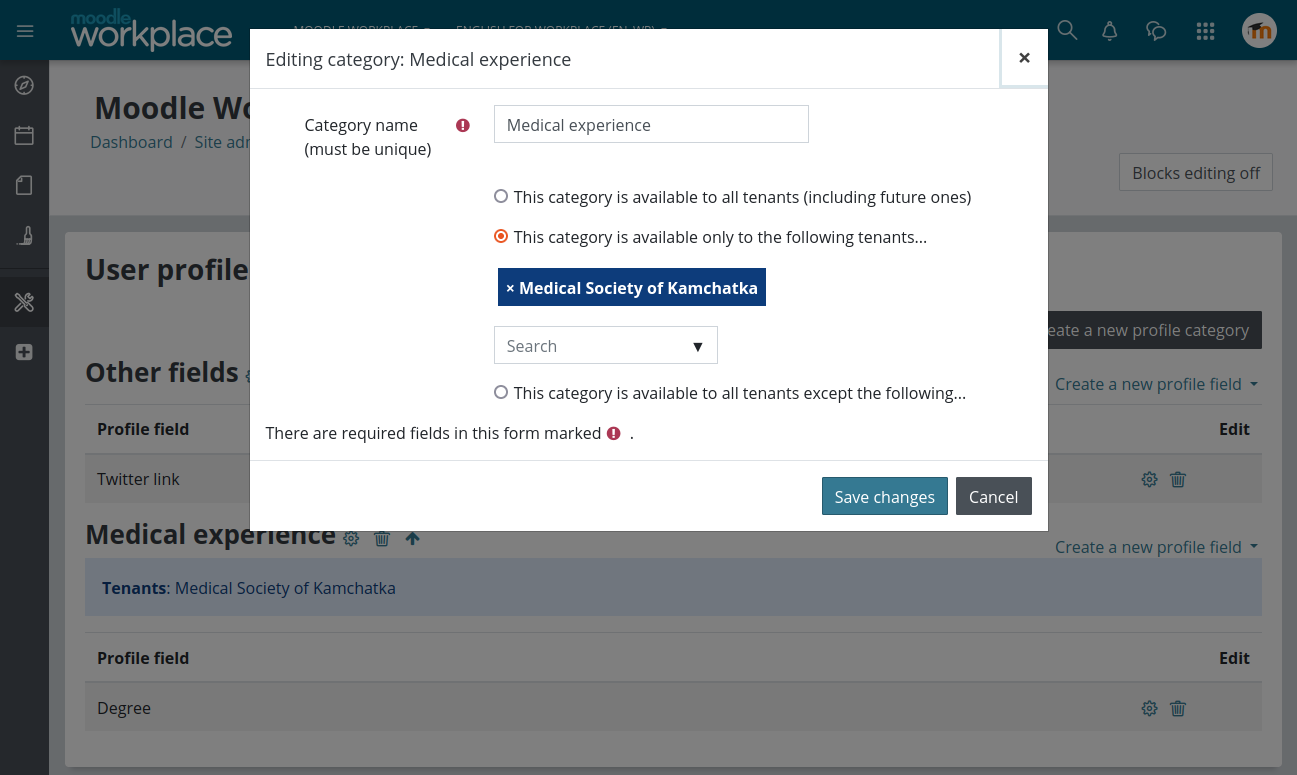Open the messaging chat bubbles
Screen dimensions: 1297x775
tap(1157, 31)
